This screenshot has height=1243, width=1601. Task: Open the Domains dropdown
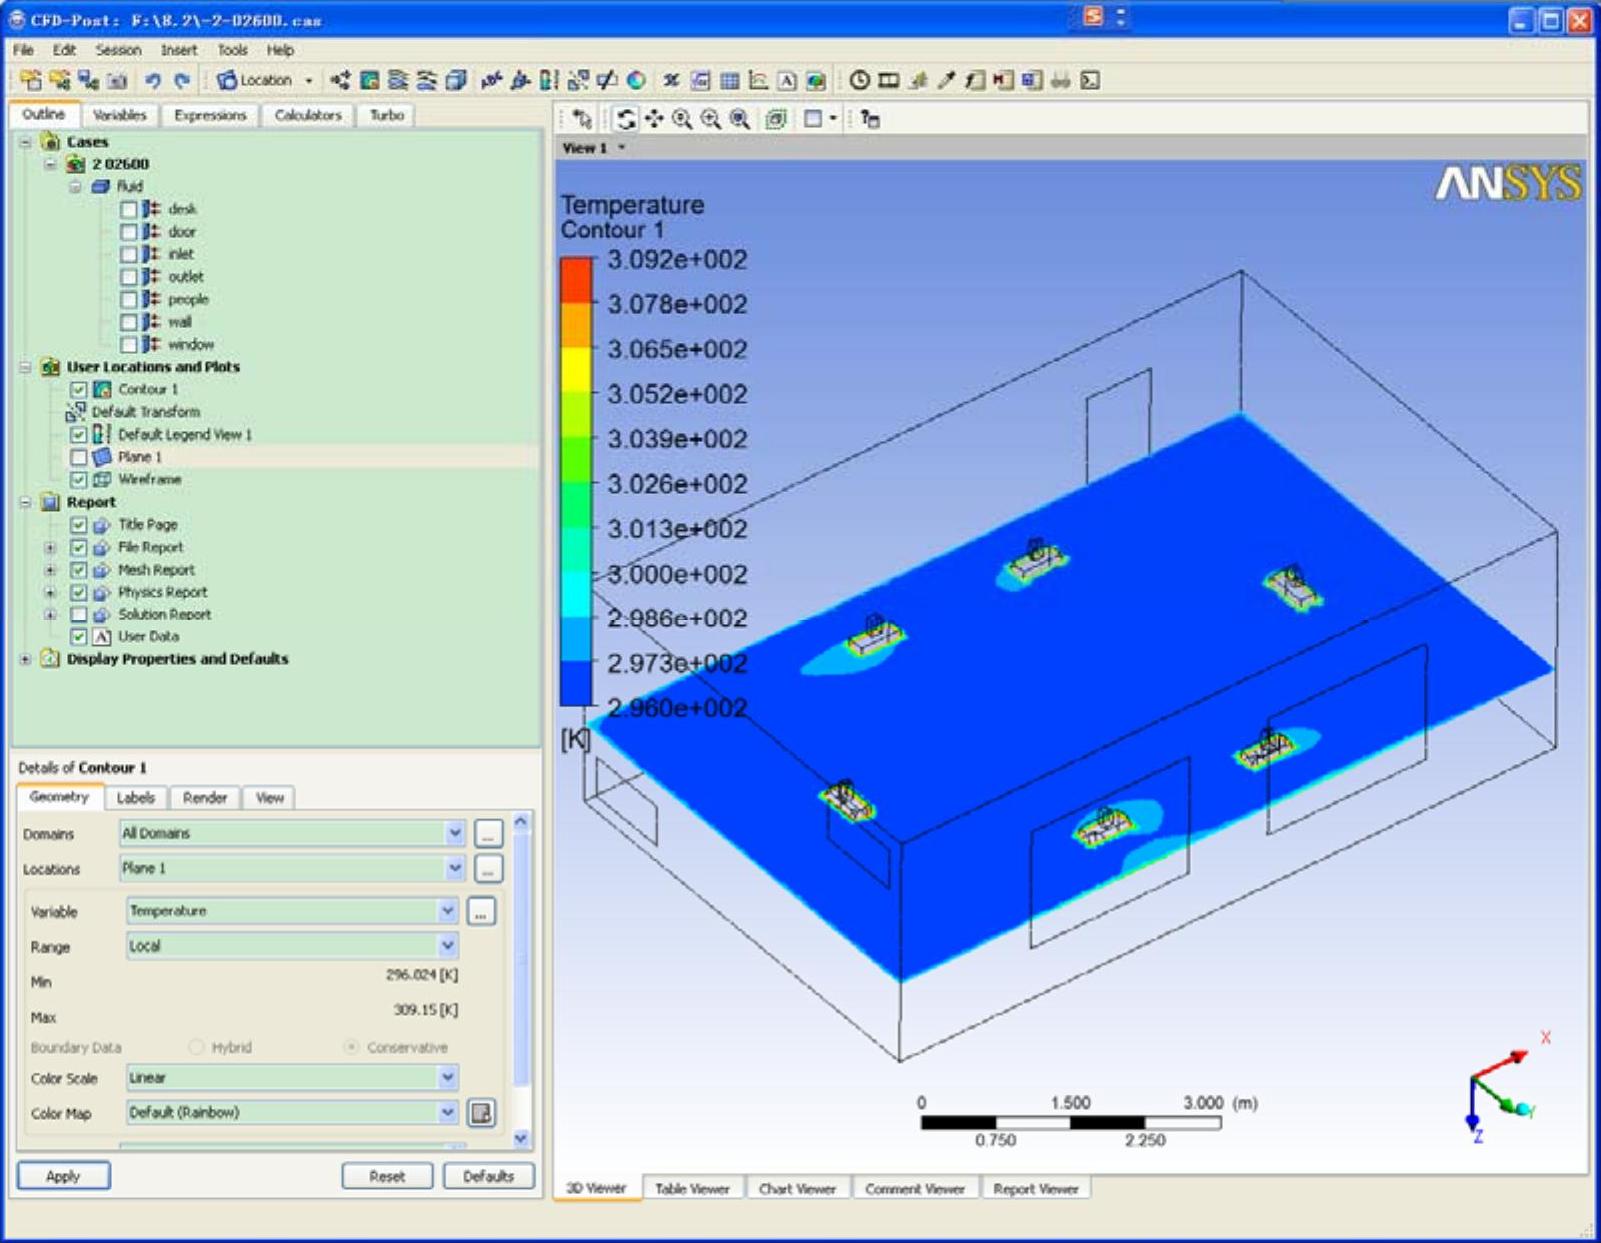pyautogui.click(x=454, y=832)
